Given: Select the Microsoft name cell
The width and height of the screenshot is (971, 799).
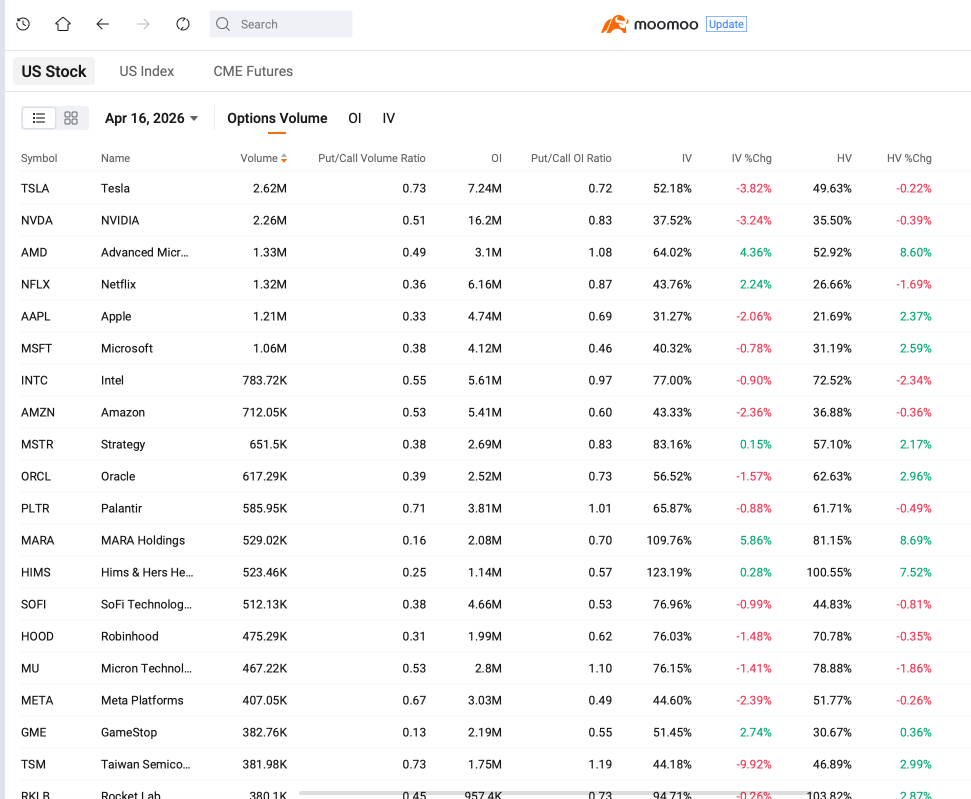Looking at the screenshot, I should 127,349.
